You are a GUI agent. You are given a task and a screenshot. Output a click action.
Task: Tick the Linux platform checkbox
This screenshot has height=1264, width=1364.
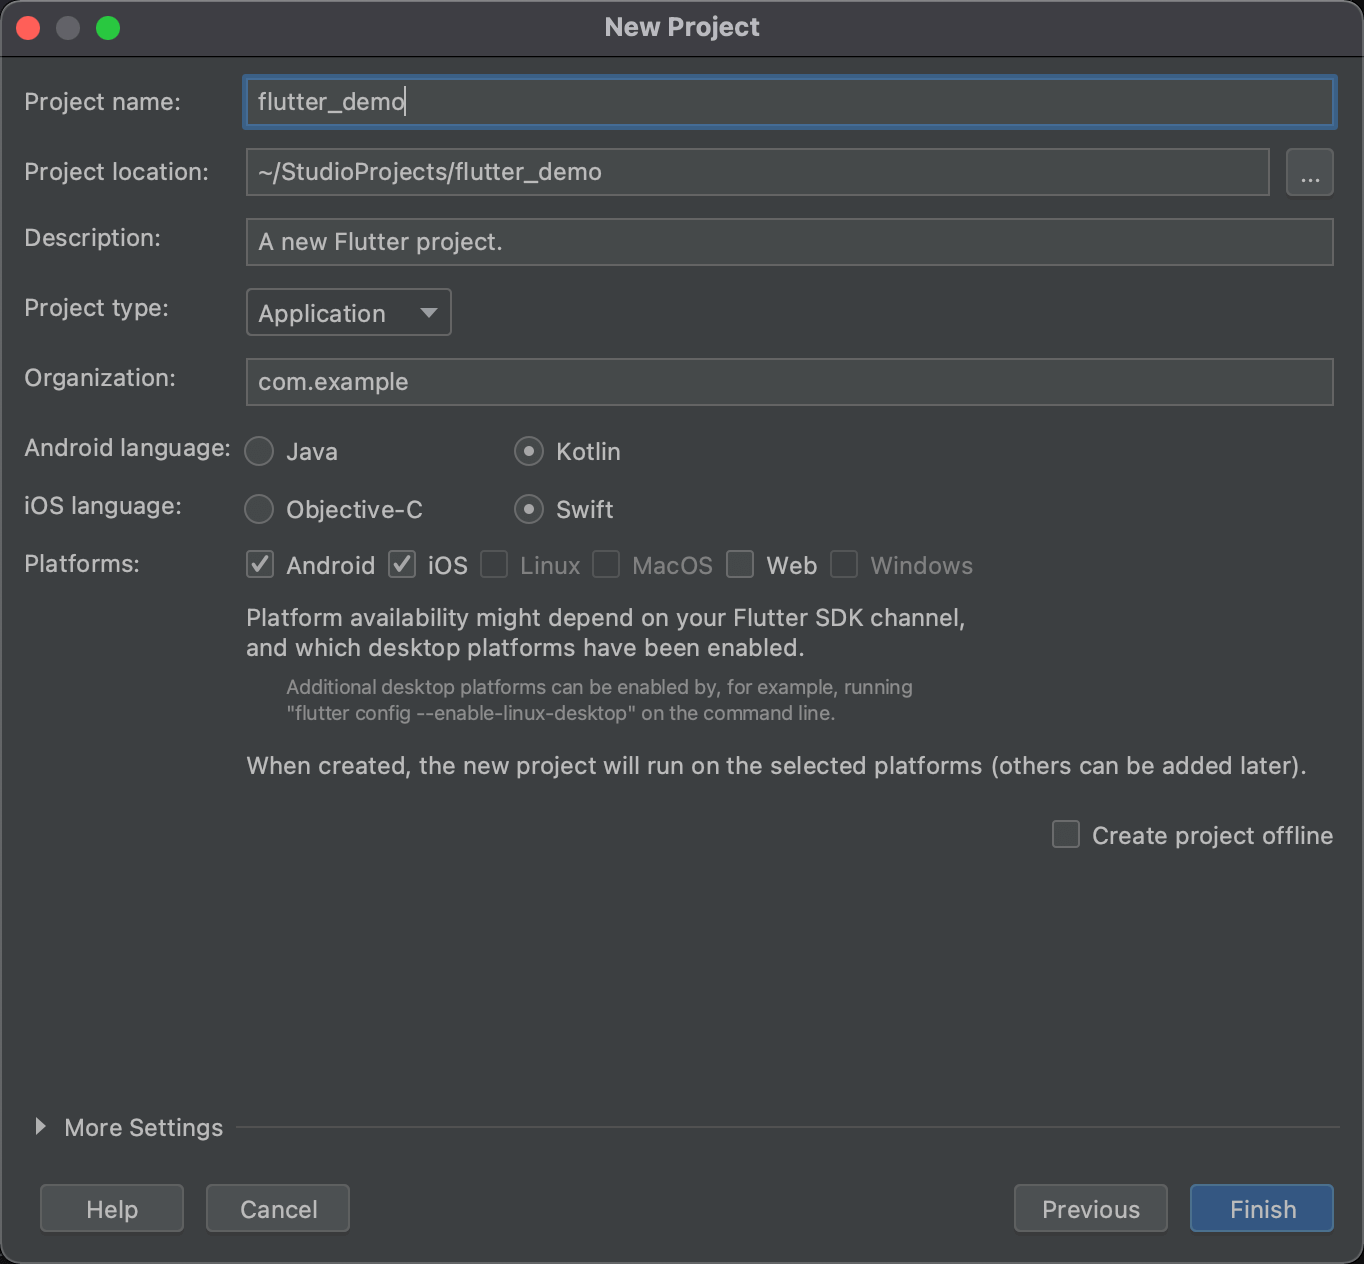point(494,565)
